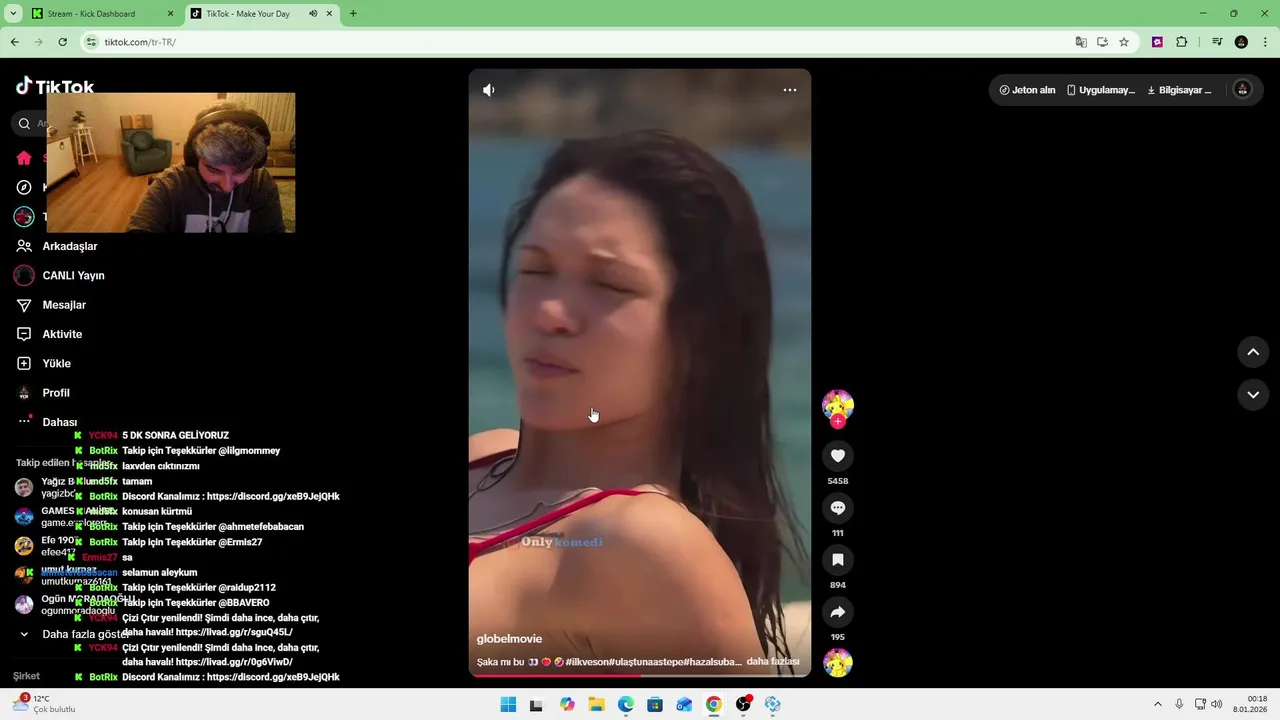1280x720 pixels.
Task: Open the volume control in system tray
Action: (x=1217, y=704)
